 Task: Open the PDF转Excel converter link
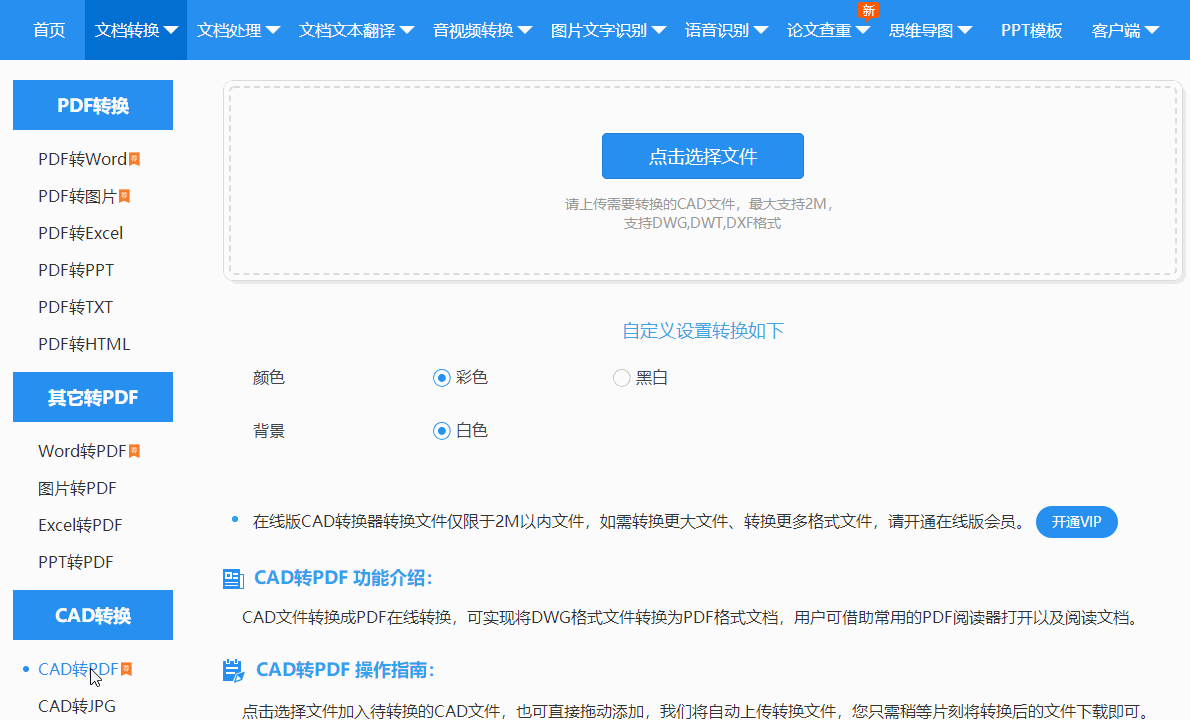(80, 233)
